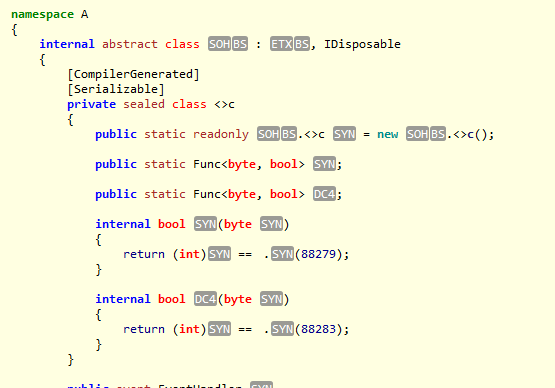Image resolution: width=555 pixels, height=388 pixels.
Task: Click 'class' keyword on the abstract class line
Action: tap(182, 44)
